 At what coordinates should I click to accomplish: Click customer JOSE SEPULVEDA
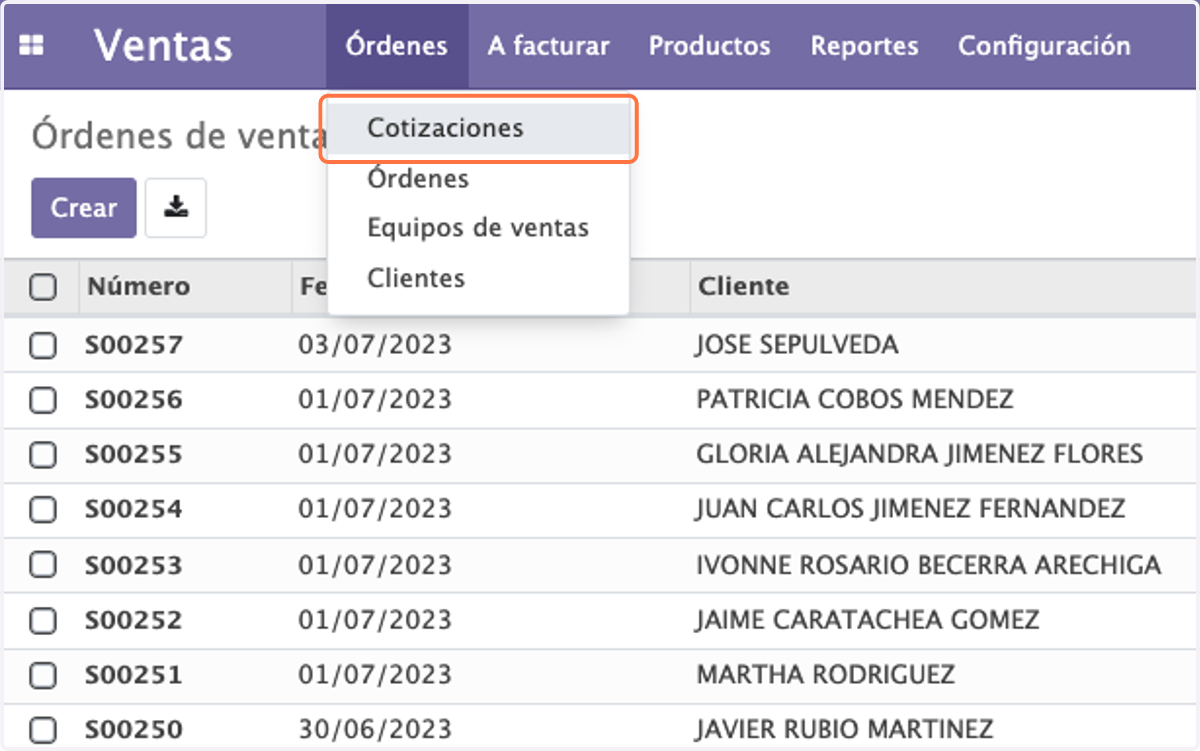click(797, 346)
